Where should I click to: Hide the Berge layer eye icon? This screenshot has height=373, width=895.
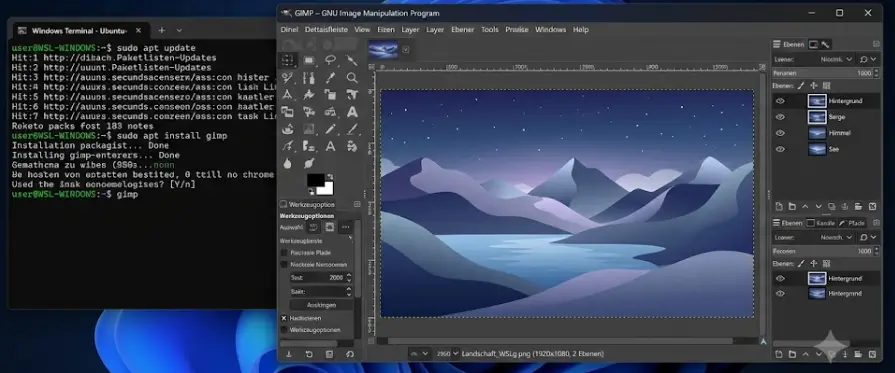coord(780,117)
